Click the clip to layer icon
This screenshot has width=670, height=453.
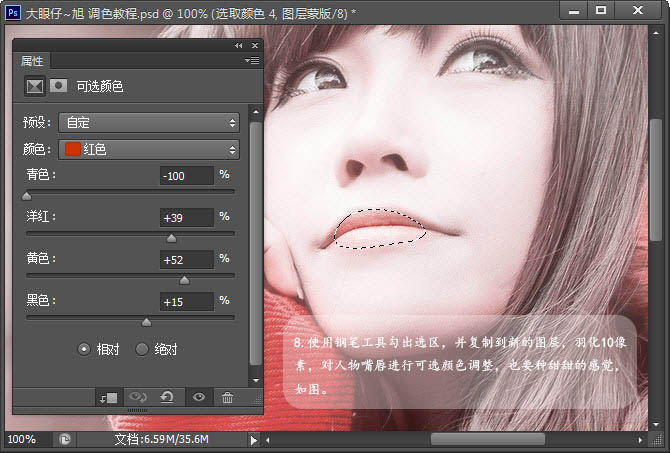coord(108,397)
